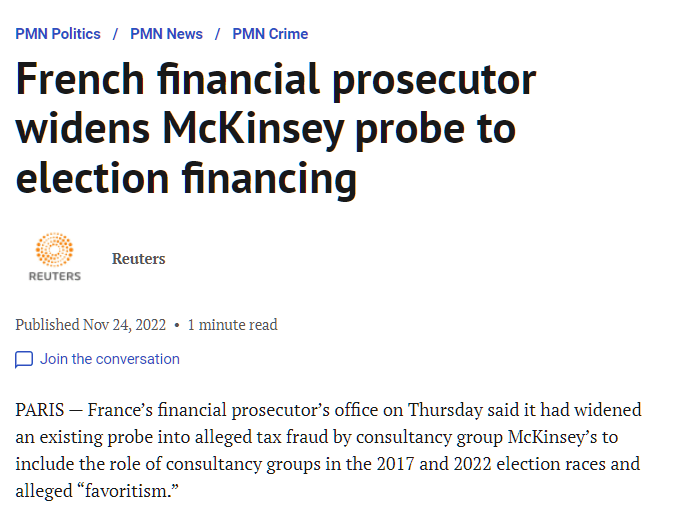The height and width of the screenshot is (516, 691).
Task: Click the bullet separator beside the publish date
Action: (177, 325)
